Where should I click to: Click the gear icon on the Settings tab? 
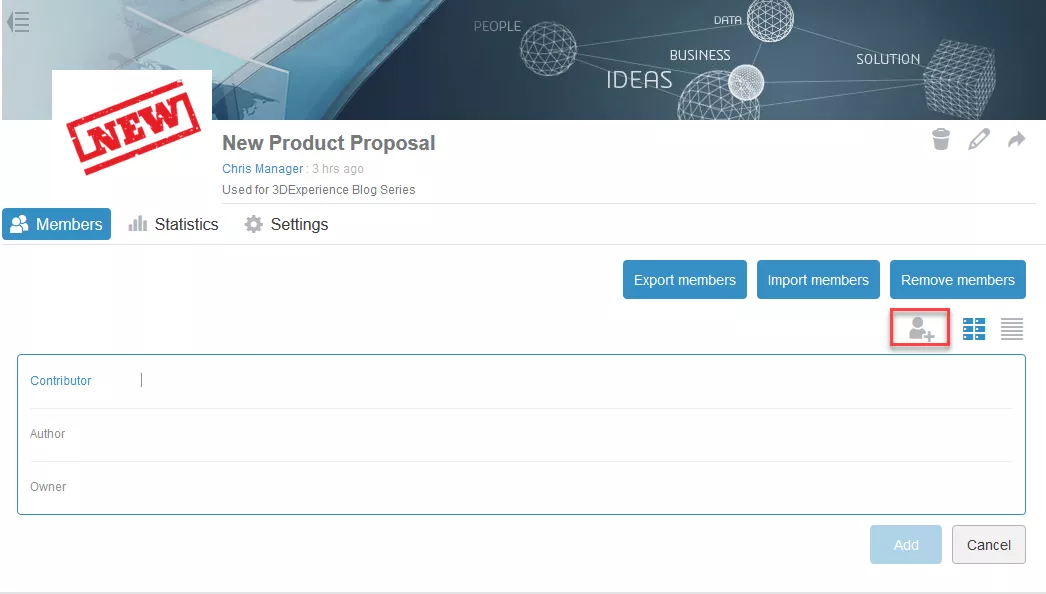[253, 224]
